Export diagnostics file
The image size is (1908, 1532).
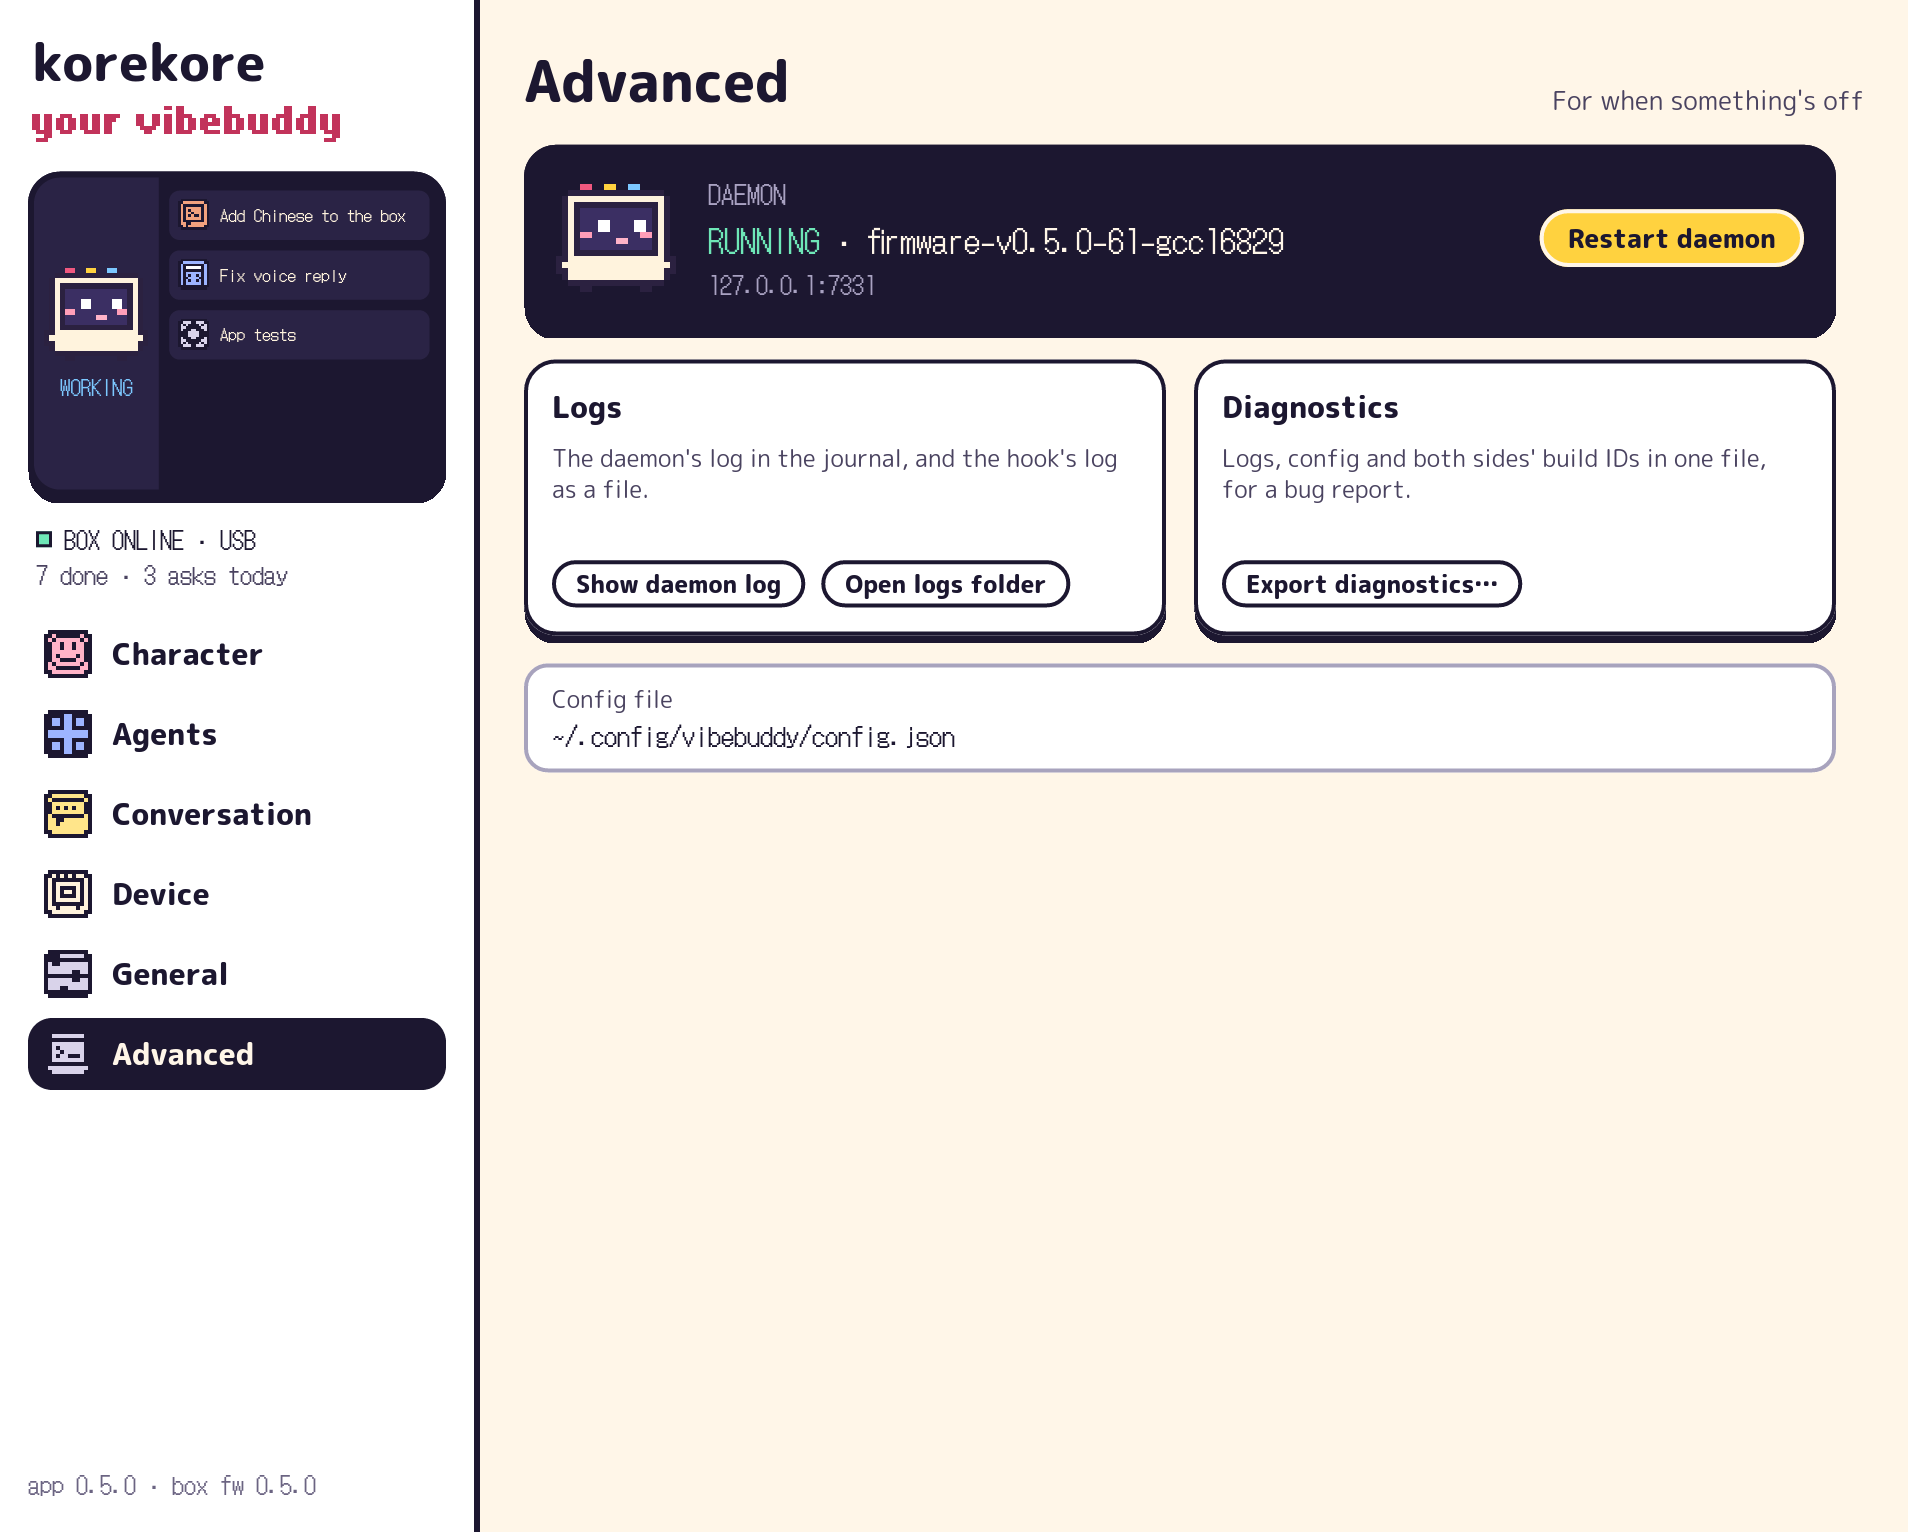1372,584
